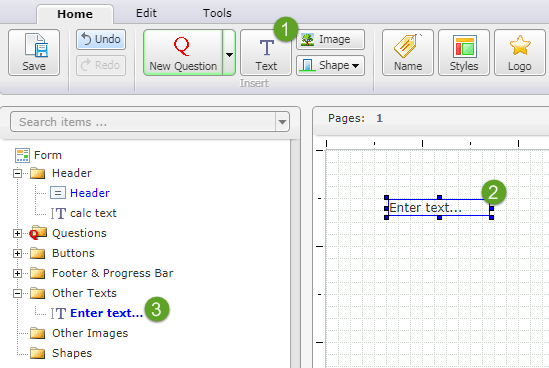Viewport: 549px width, 368px height.
Task: Expand the Questions folder
Action: (x=17, y=233)
